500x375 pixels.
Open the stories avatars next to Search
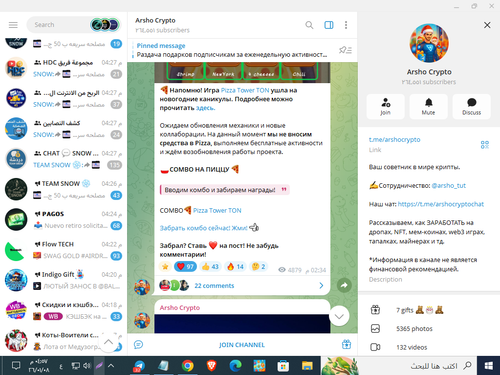tap(105, 25)
